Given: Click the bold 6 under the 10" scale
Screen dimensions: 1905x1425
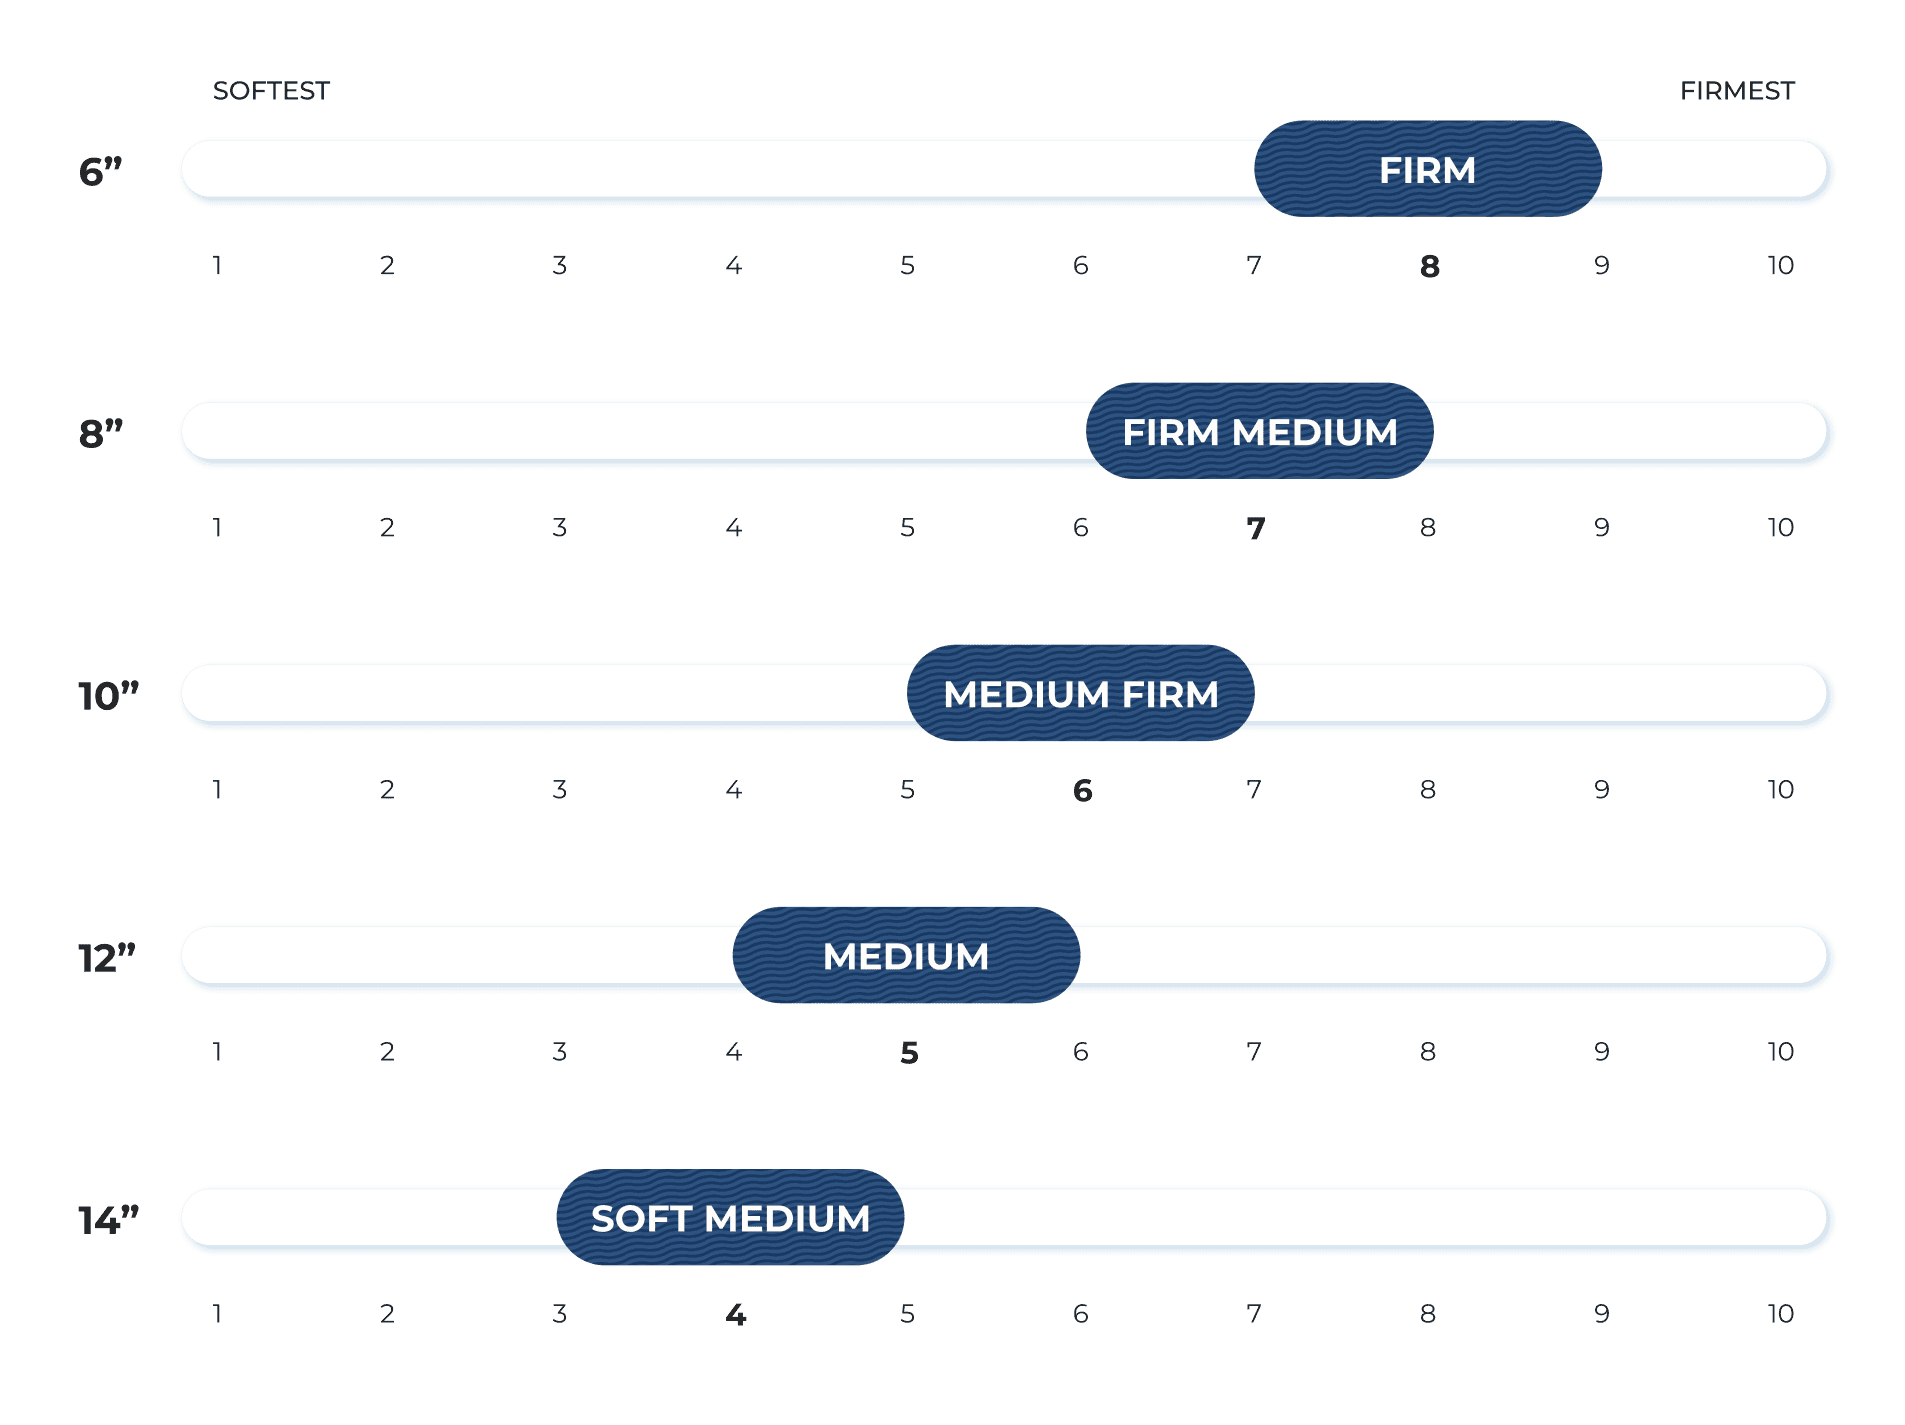Looking at the screenshot, I should point(1082,791).
